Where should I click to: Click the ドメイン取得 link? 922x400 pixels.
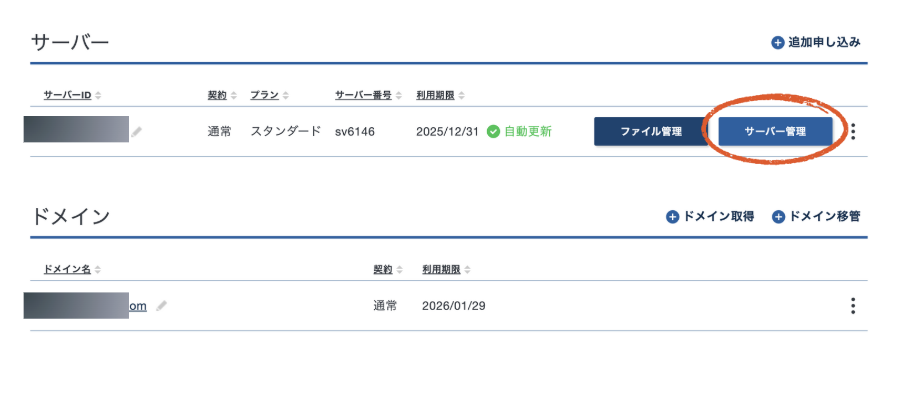717,216
